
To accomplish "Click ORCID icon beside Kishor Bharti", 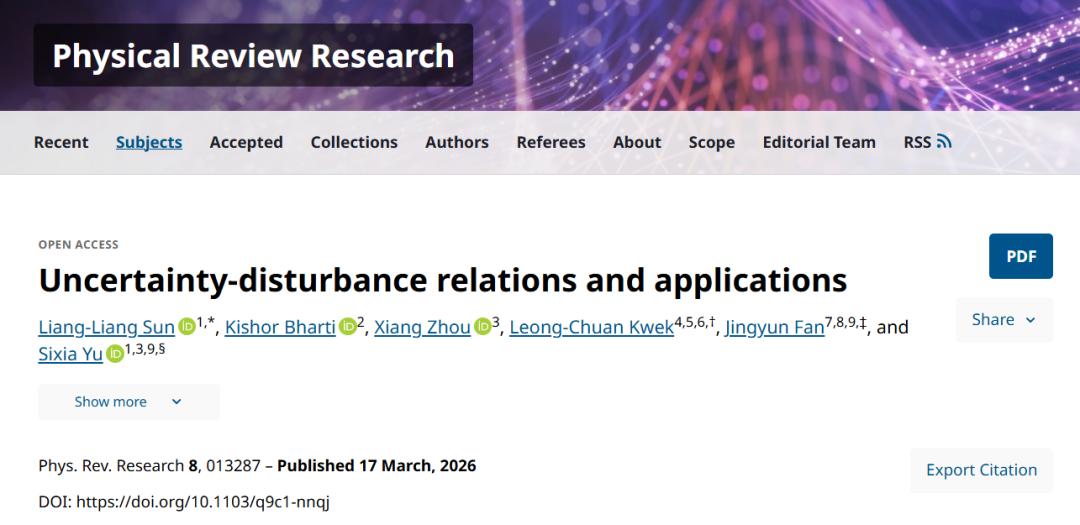I will point(348,327).
